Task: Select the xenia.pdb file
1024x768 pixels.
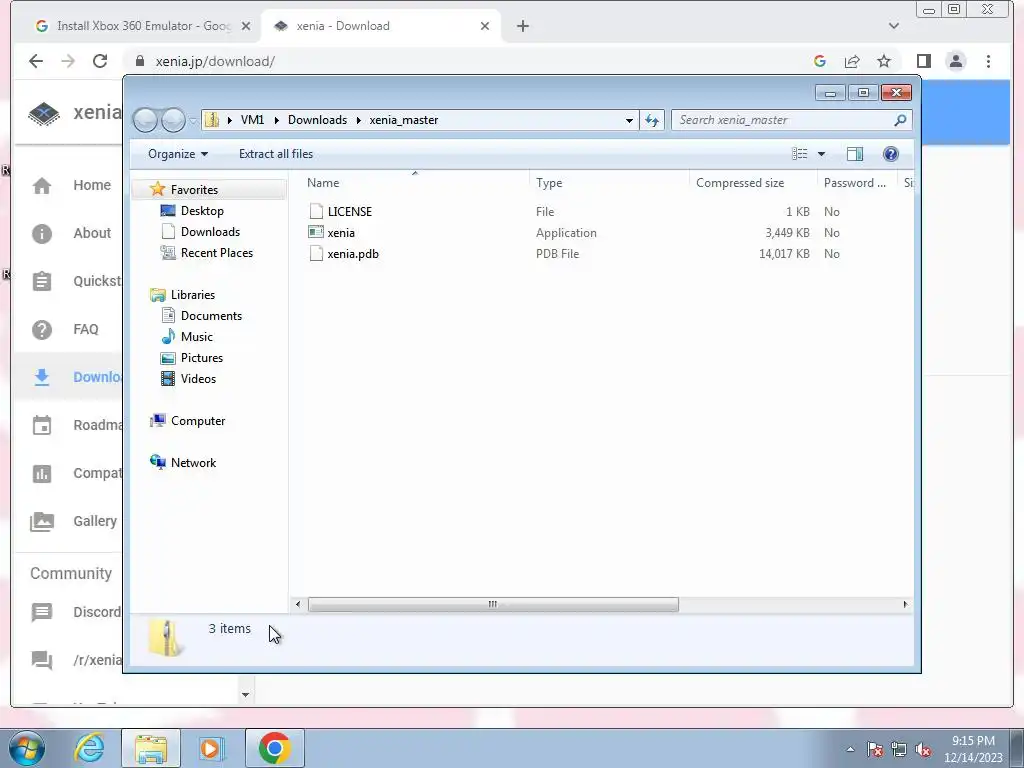Action: point(353,253)
